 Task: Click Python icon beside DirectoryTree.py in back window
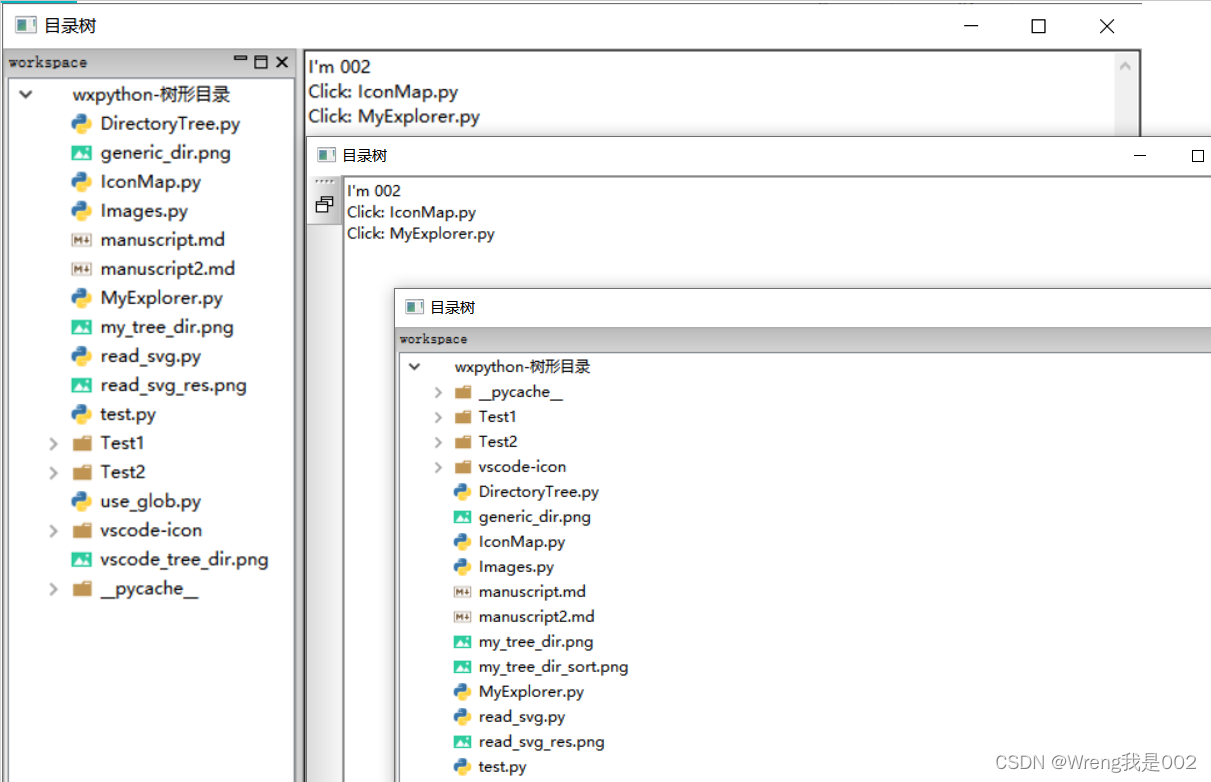[82, 124]
